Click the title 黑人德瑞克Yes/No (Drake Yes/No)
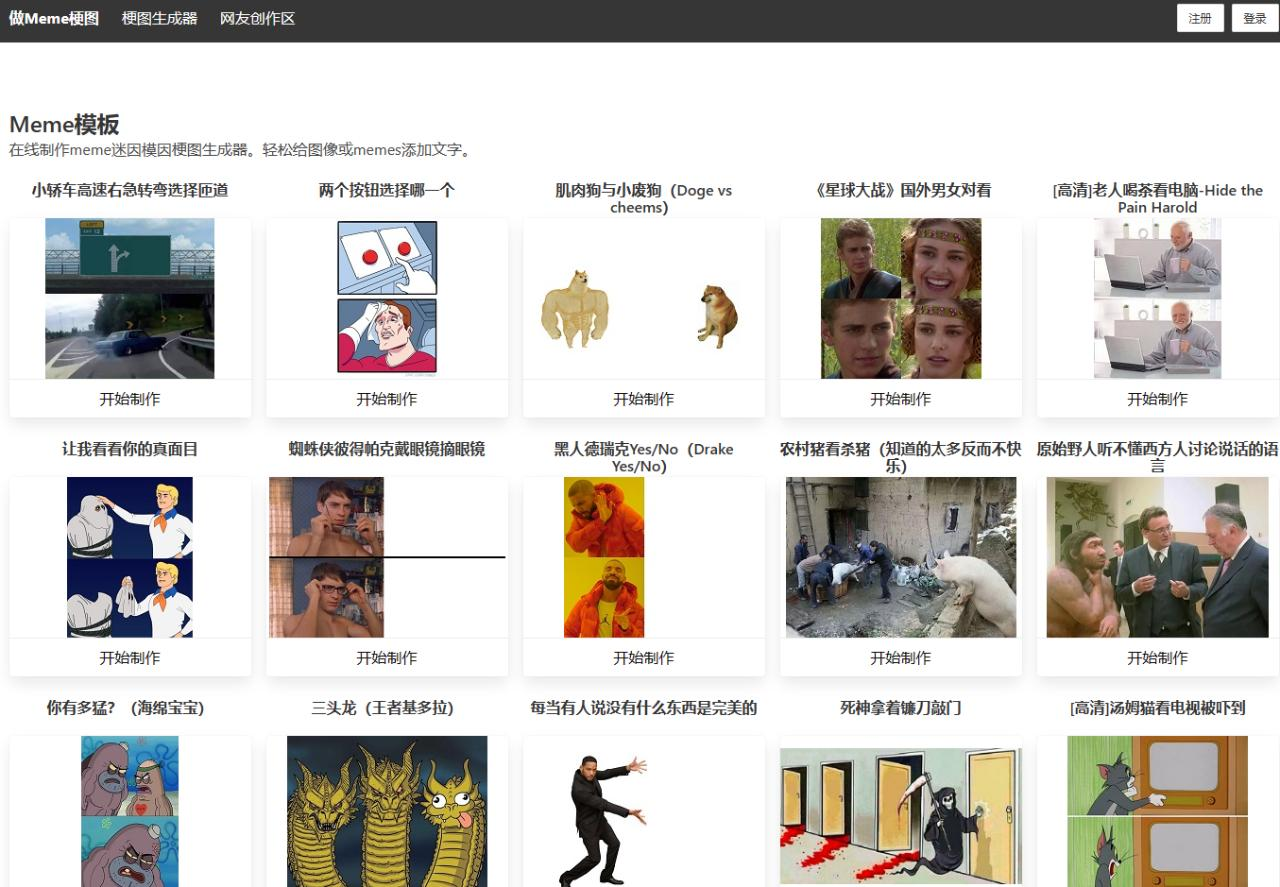Screen dimensions: 1280x887 pos(644,458)
